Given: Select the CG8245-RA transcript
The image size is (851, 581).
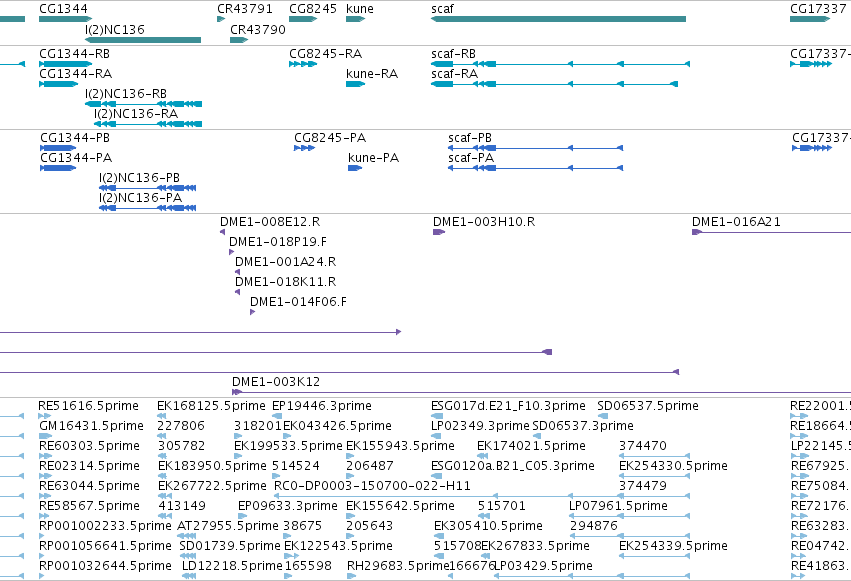Looking at the screenshot, I should click(303, 64).
